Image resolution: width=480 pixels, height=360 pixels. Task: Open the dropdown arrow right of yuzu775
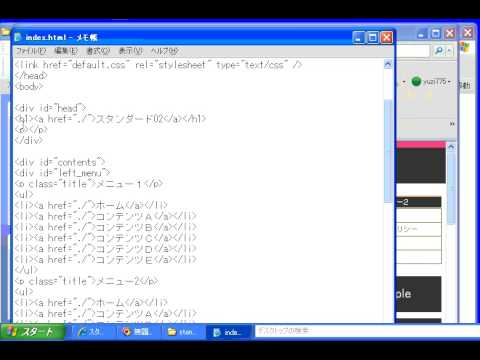pyautogui.click(x=449, y=82)
